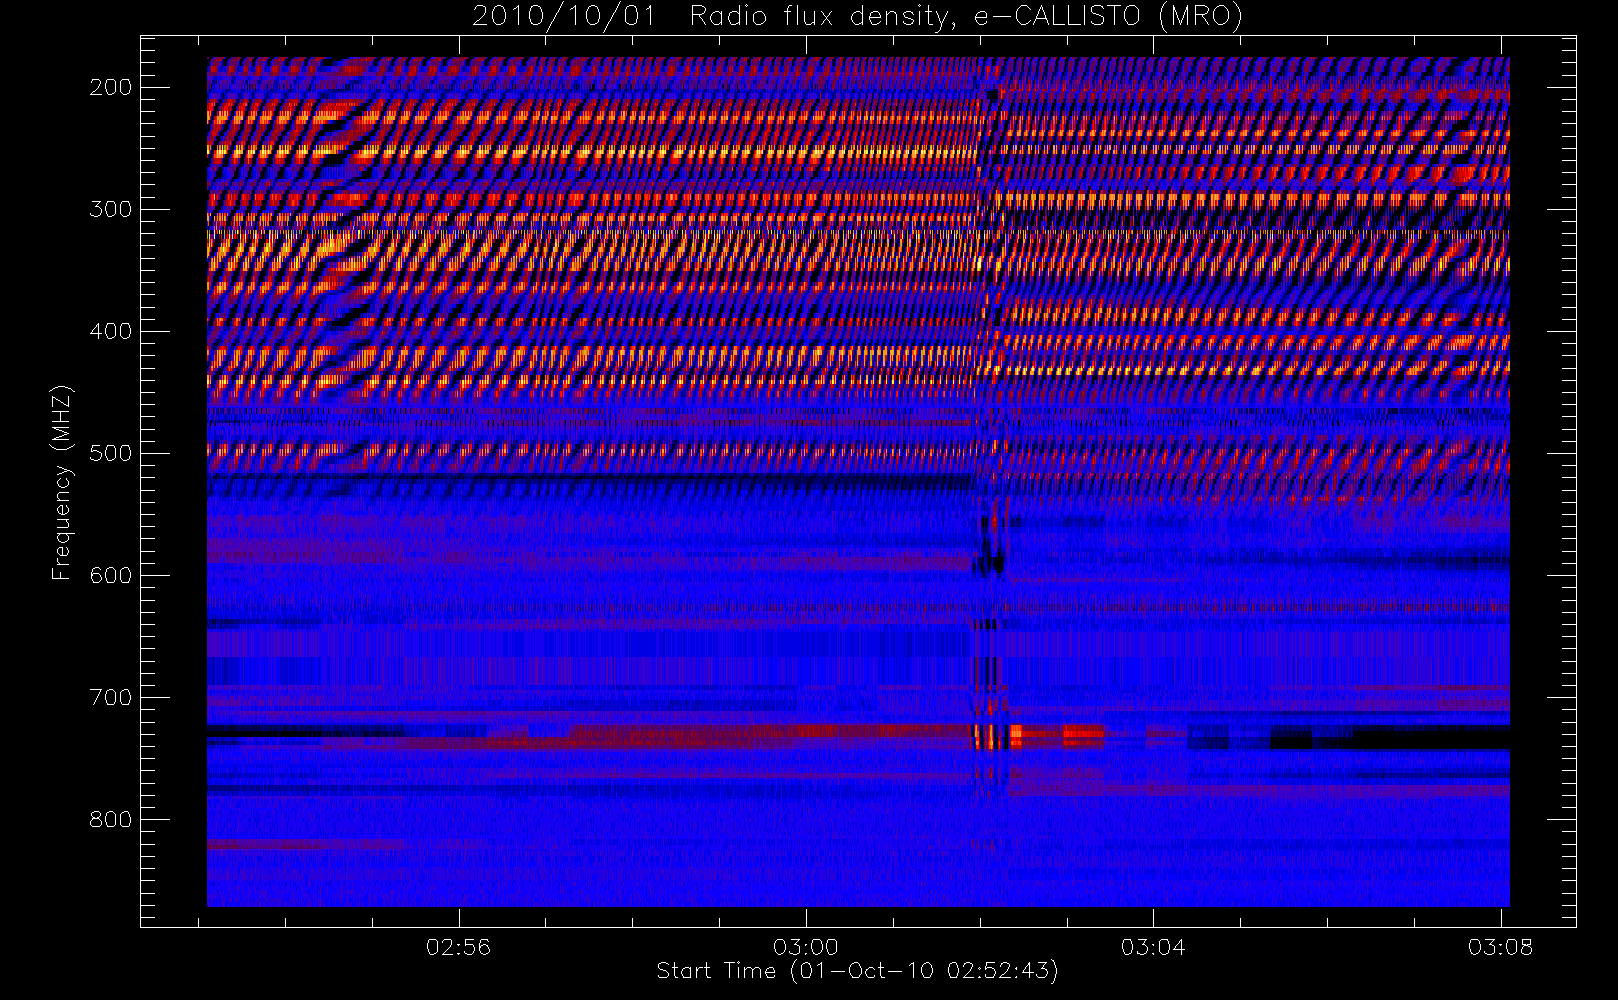Click the 02:56 time tick label

[x=459, y=946]
